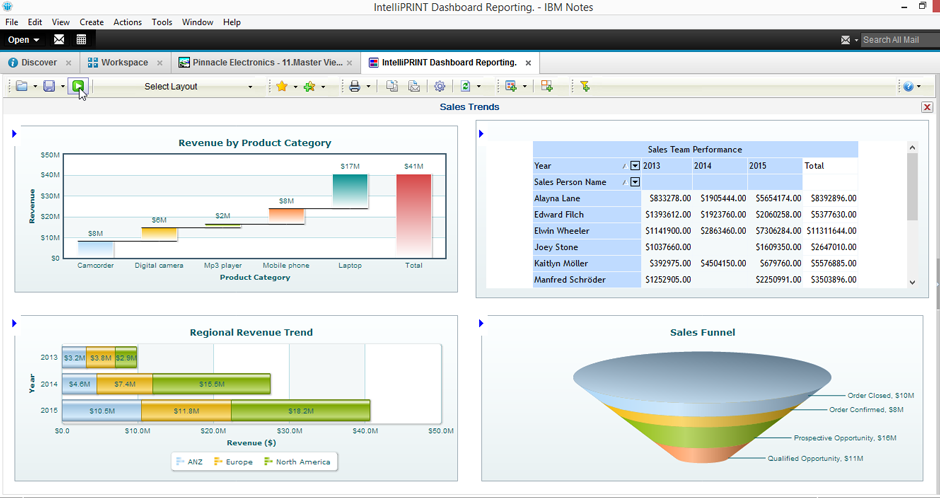Viewport: 940px width, 498px height.
Task: Click the yellow star favorites icon
Action: 282,87
